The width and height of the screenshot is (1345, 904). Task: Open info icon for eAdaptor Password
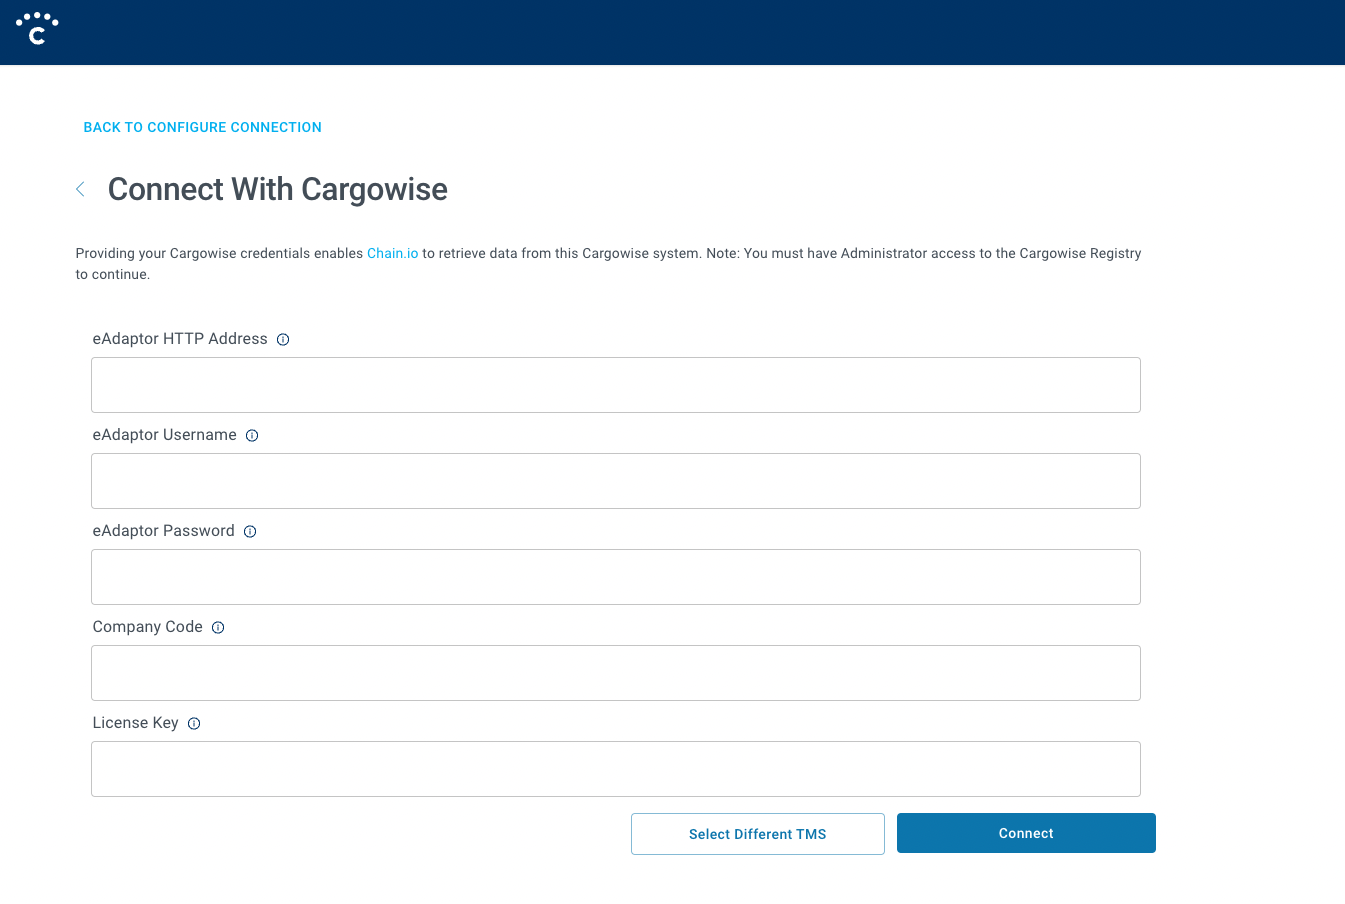pyautogui.click(x=250, y=531)
